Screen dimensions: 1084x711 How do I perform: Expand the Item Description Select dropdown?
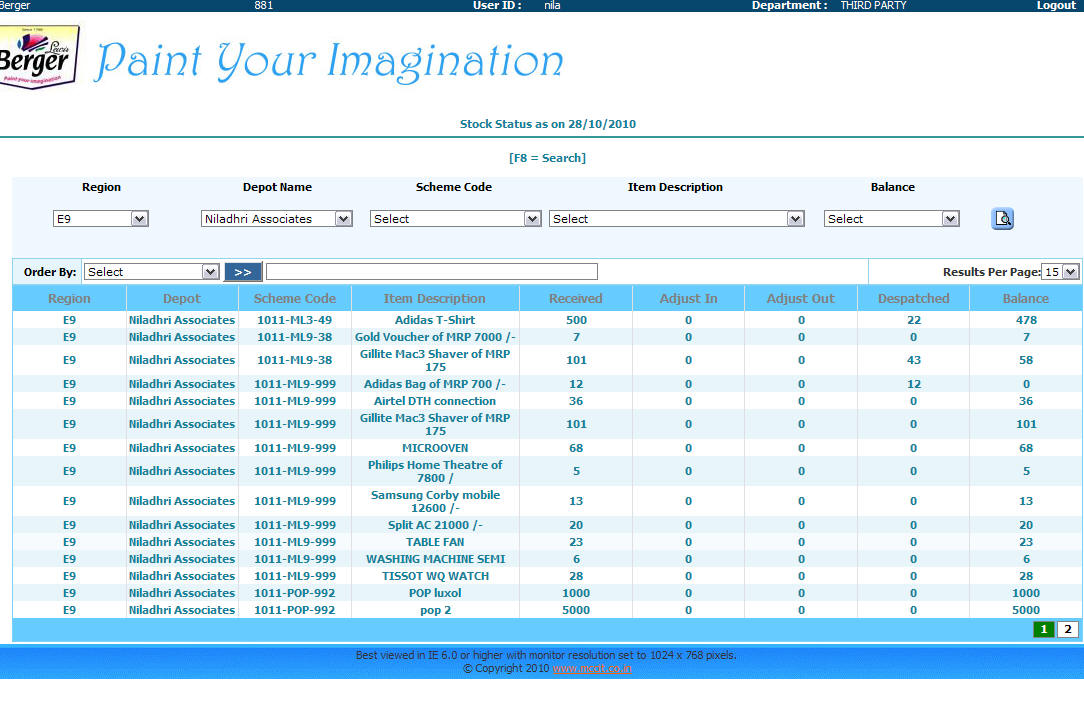coord(676,219)
